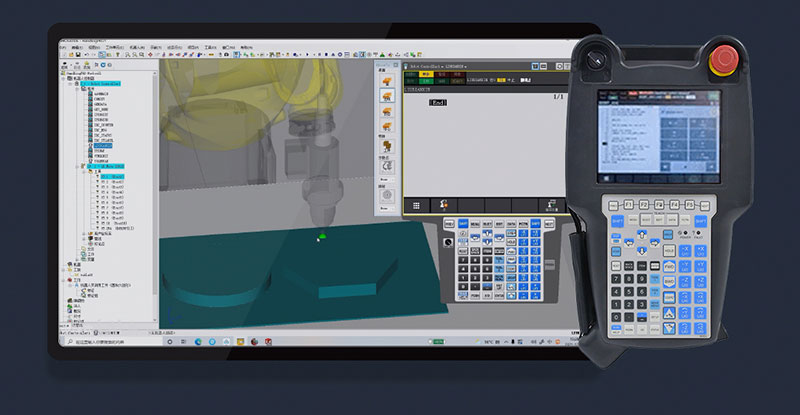This screenshot has width=800, height=415.
Task: Expand the second cyan highlighted tree group
Action: [78, 165]
